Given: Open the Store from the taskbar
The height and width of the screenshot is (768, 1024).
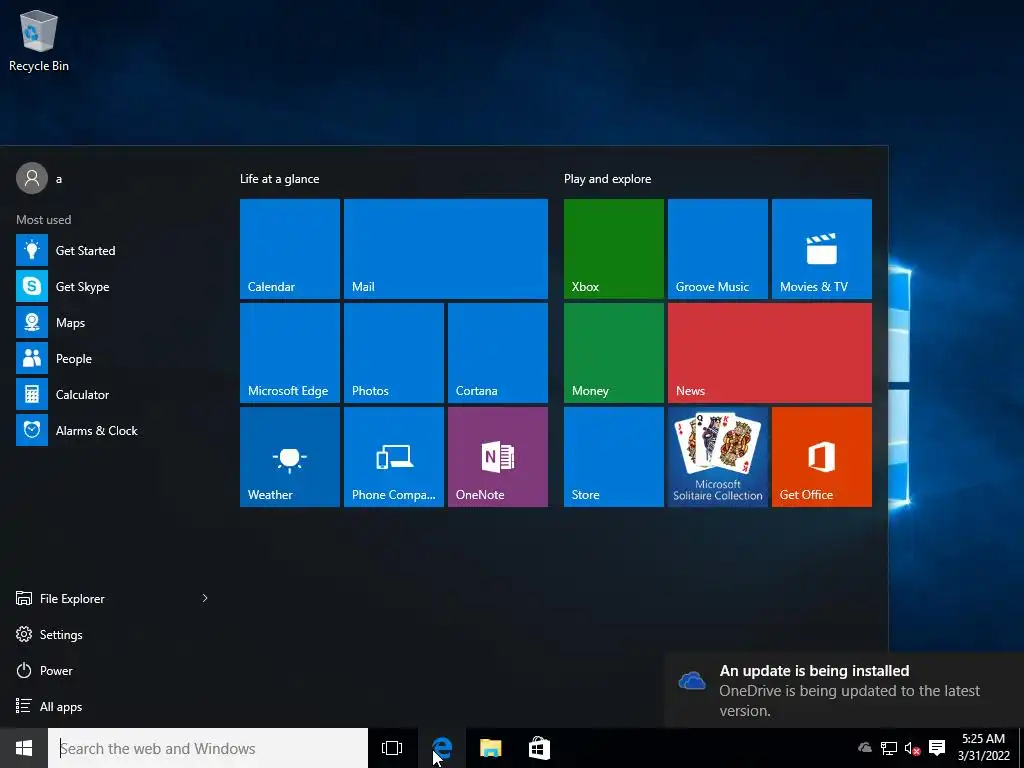Looking at the screenshot, I should click(539, 748).
